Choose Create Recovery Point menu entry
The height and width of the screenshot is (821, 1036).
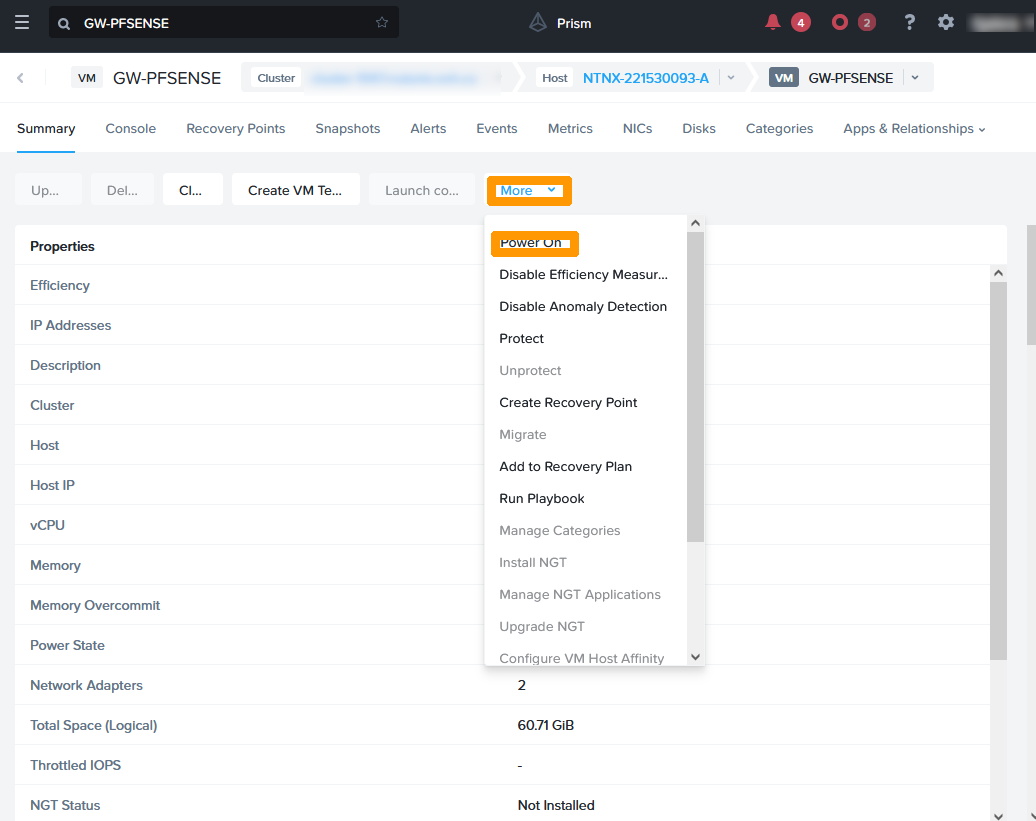point(568,403)
